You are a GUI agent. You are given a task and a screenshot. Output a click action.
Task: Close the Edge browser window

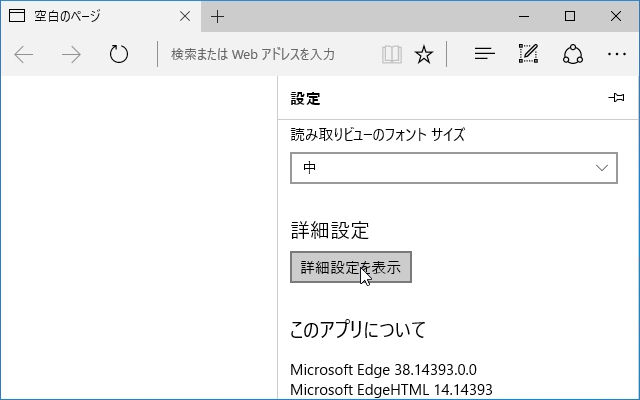[616, 16]
